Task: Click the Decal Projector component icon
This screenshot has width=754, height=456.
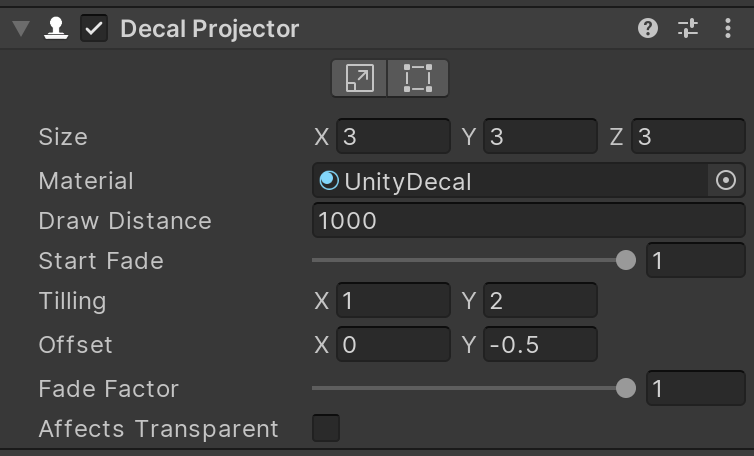Action: [54, 28]
